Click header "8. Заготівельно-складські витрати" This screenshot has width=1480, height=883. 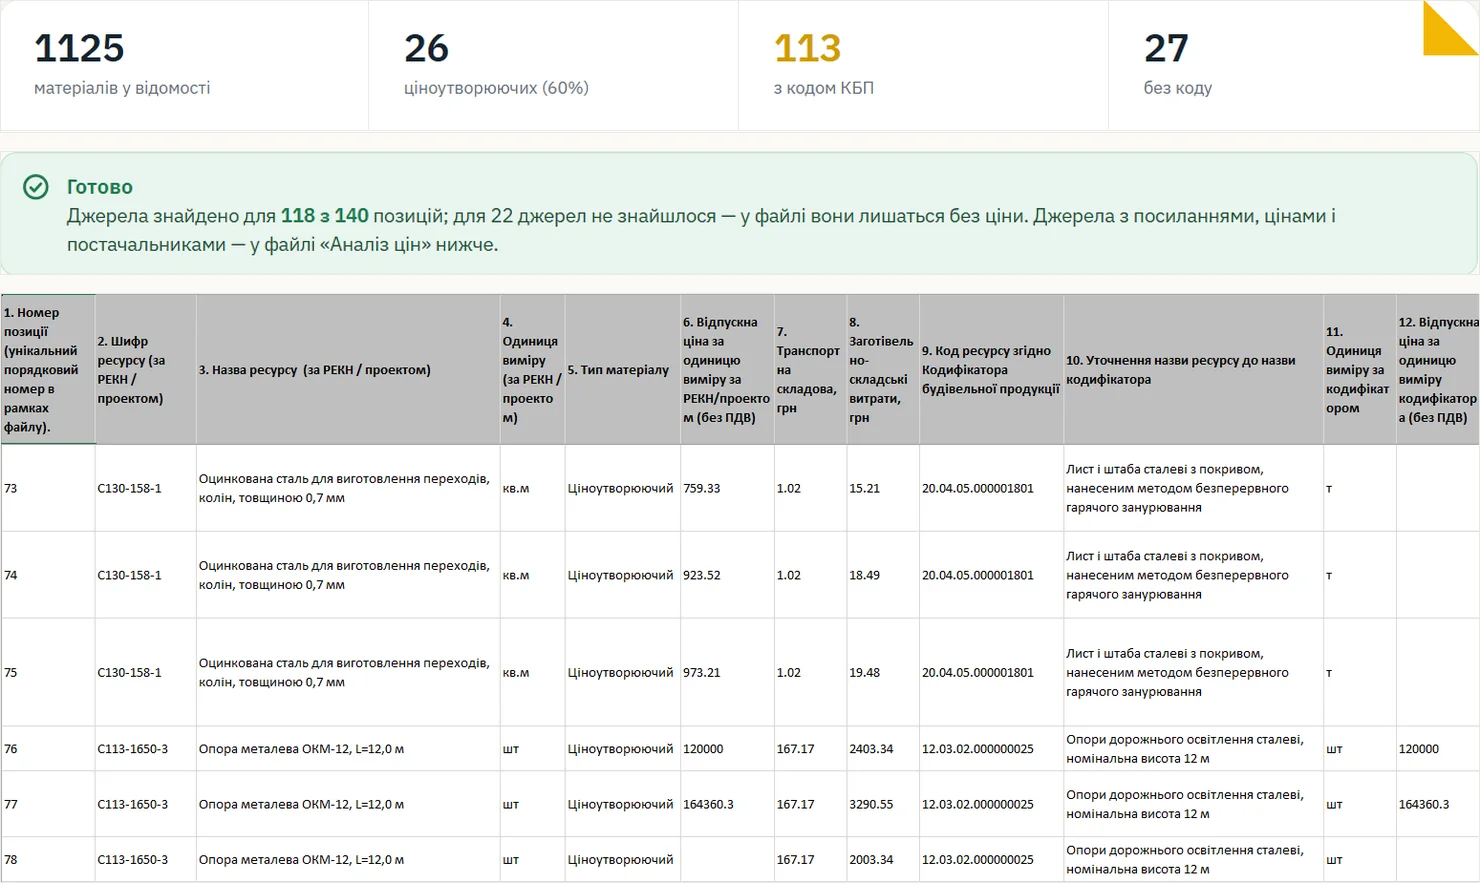pos(883,370)
